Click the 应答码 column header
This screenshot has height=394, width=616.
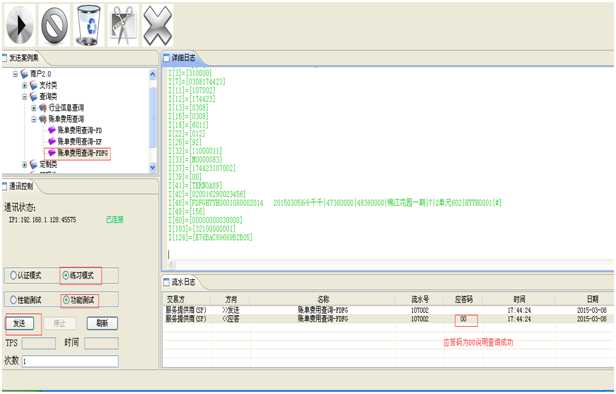(x=464, y=300)
